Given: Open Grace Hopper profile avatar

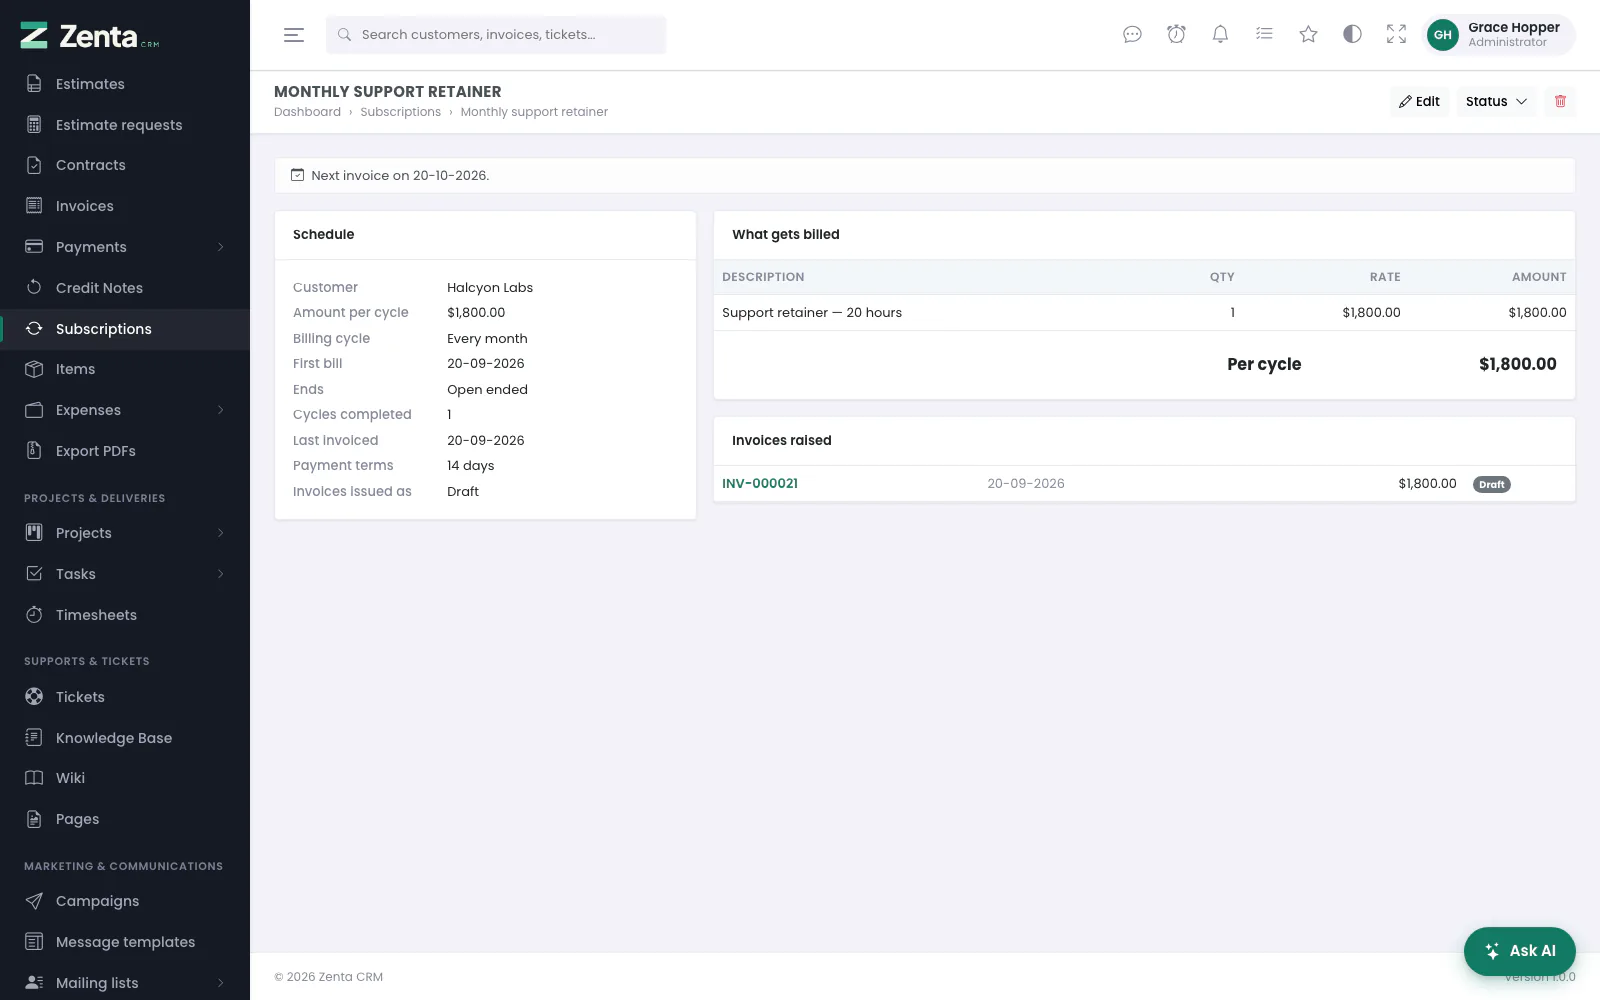Looking at the screenshot, I should point(1442,35).
